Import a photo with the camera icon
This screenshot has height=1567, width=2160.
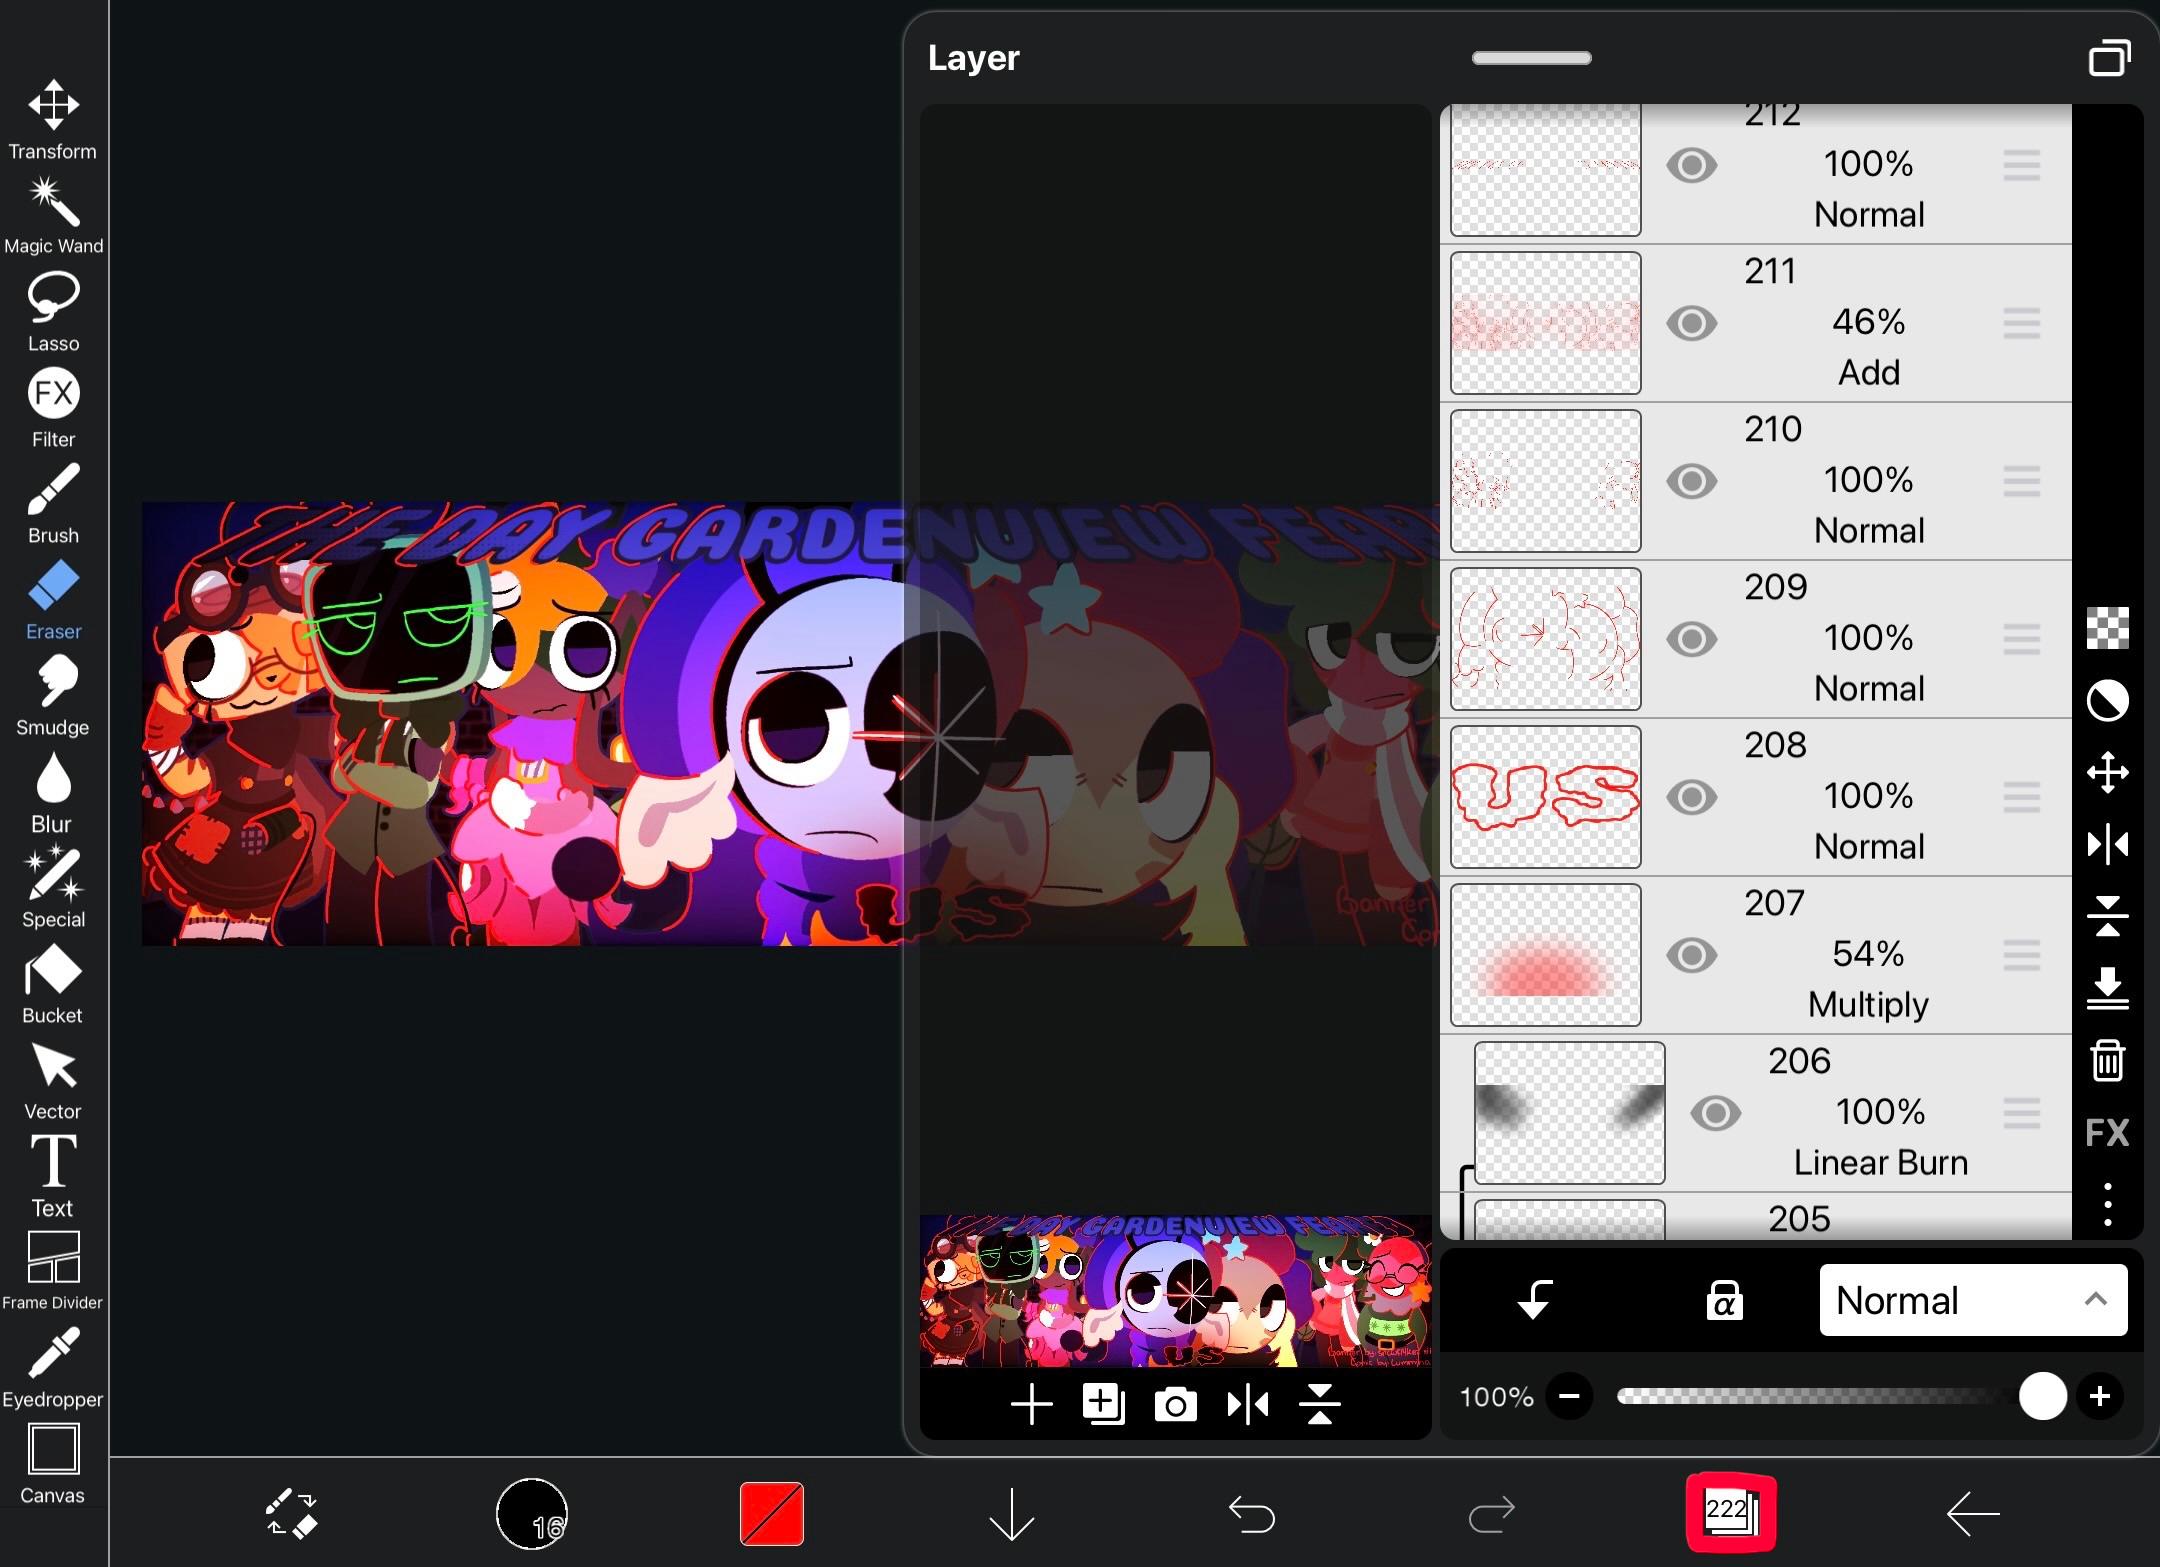(1175, 1404)
